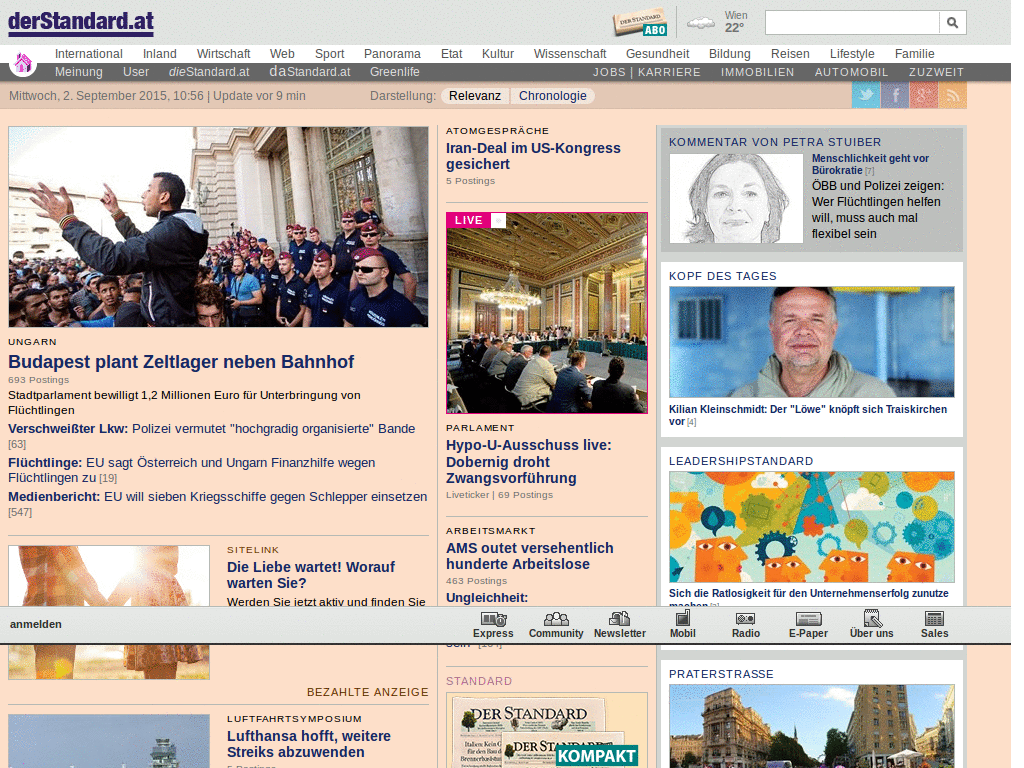Open Sales in bottom toolbar
This screenshot has width=1024, height=768.
pos(935,625)
